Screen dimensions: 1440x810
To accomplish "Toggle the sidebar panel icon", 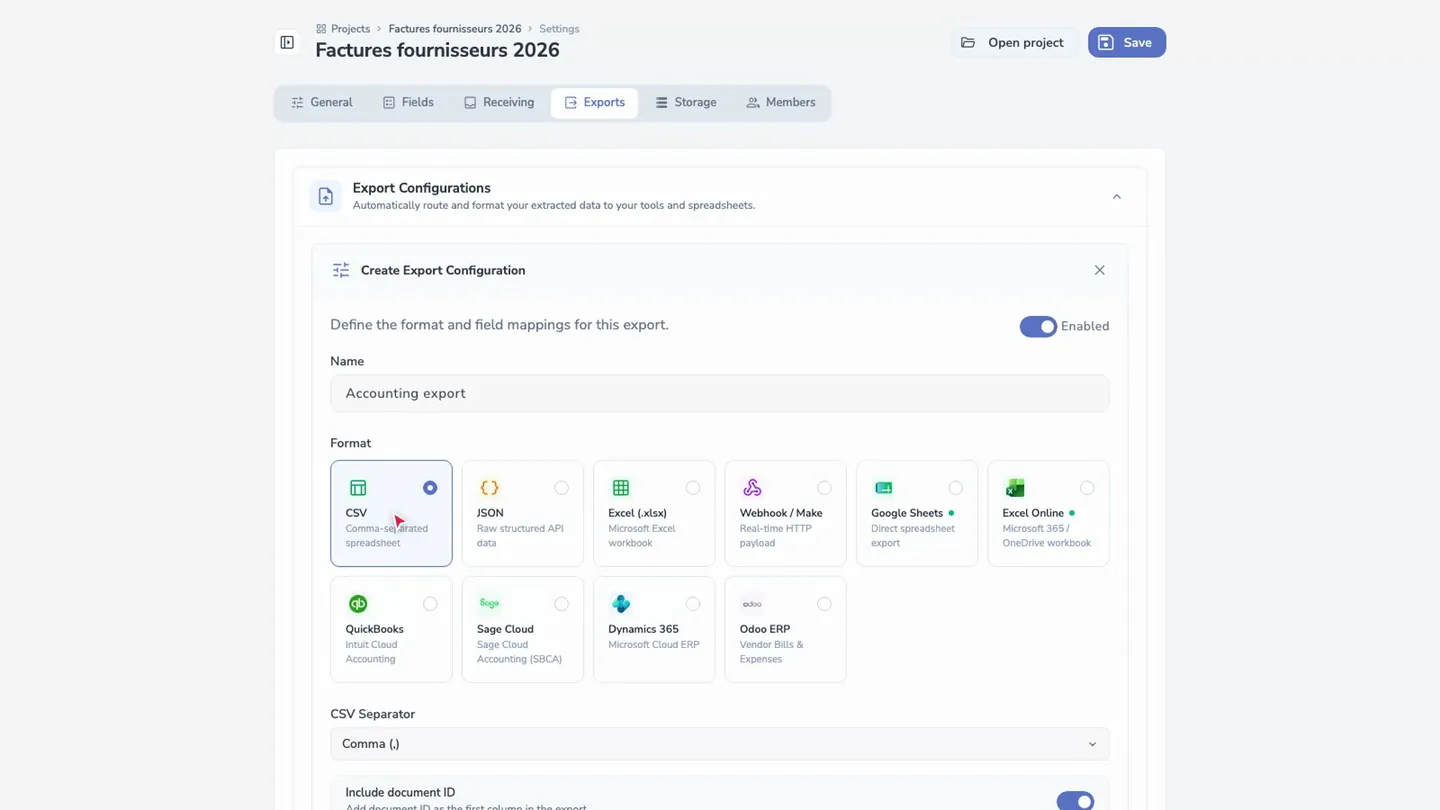I will (x=287, y=43).
